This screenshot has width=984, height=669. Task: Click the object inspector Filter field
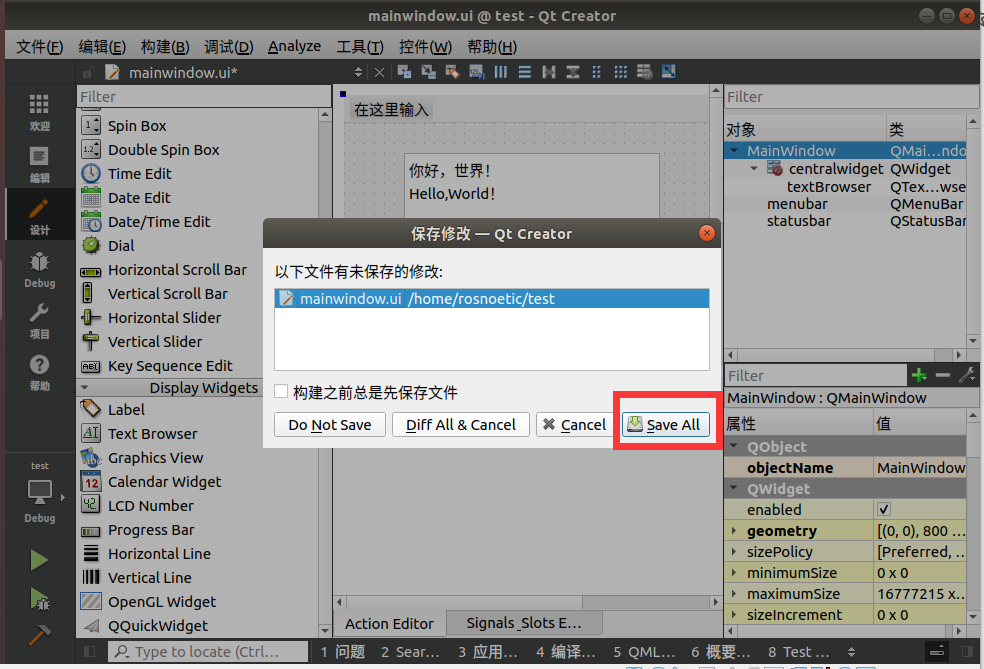pyautogui.click(x=851, y=97)
